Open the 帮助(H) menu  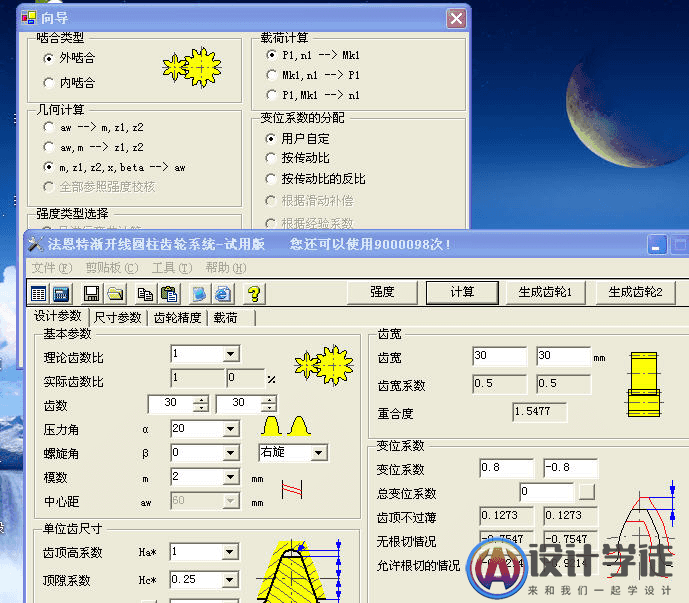[x=226, y=268]
